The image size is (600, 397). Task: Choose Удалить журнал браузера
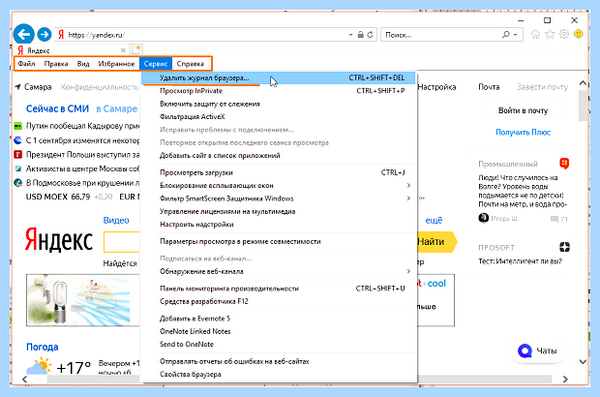tap(278, 78)
